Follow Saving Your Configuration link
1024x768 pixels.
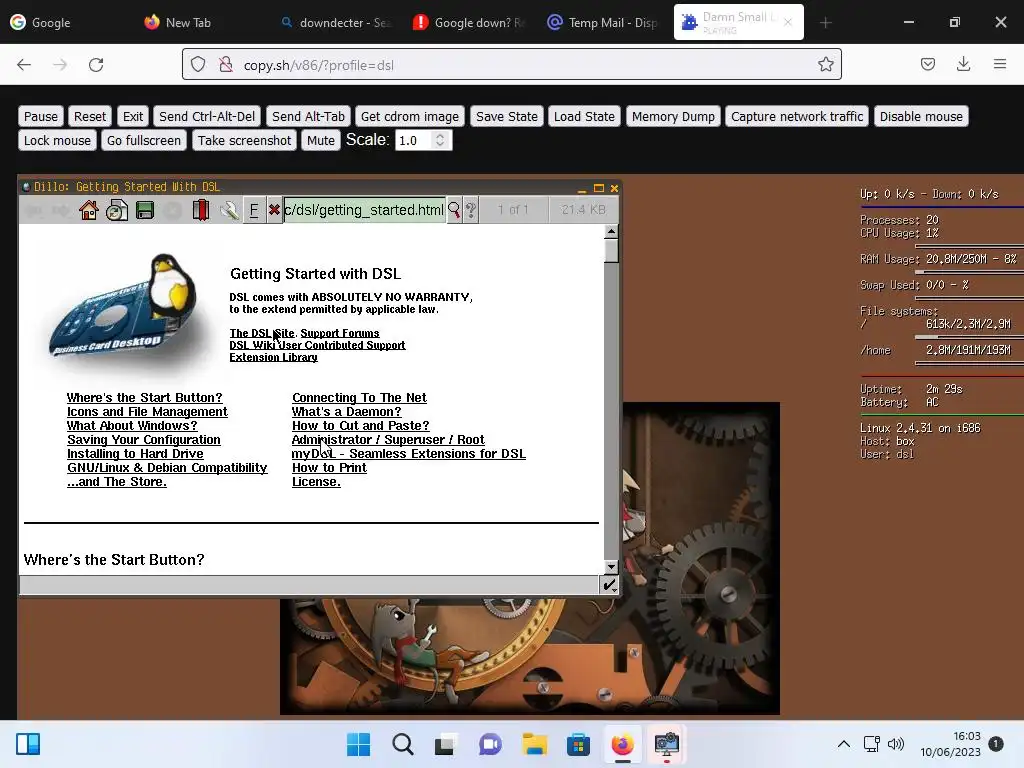pyautogui.click(x=144, y=440)
